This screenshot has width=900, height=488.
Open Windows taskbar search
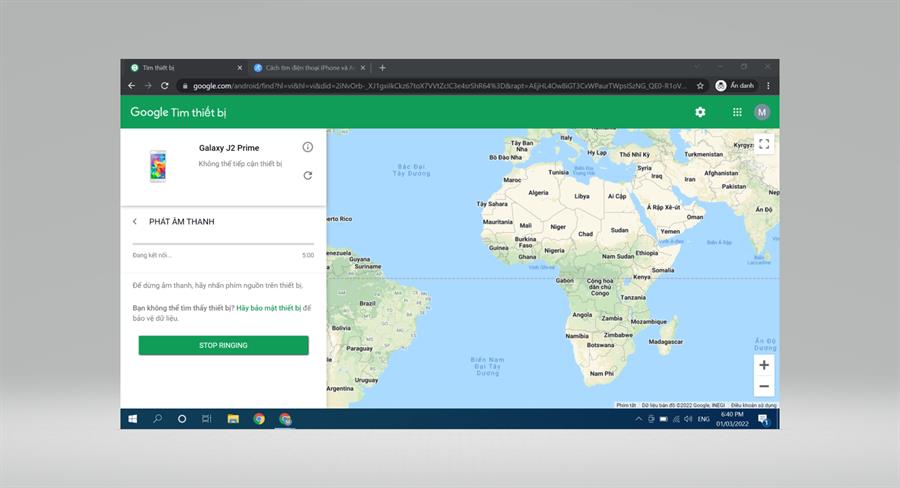coord(157,419)
